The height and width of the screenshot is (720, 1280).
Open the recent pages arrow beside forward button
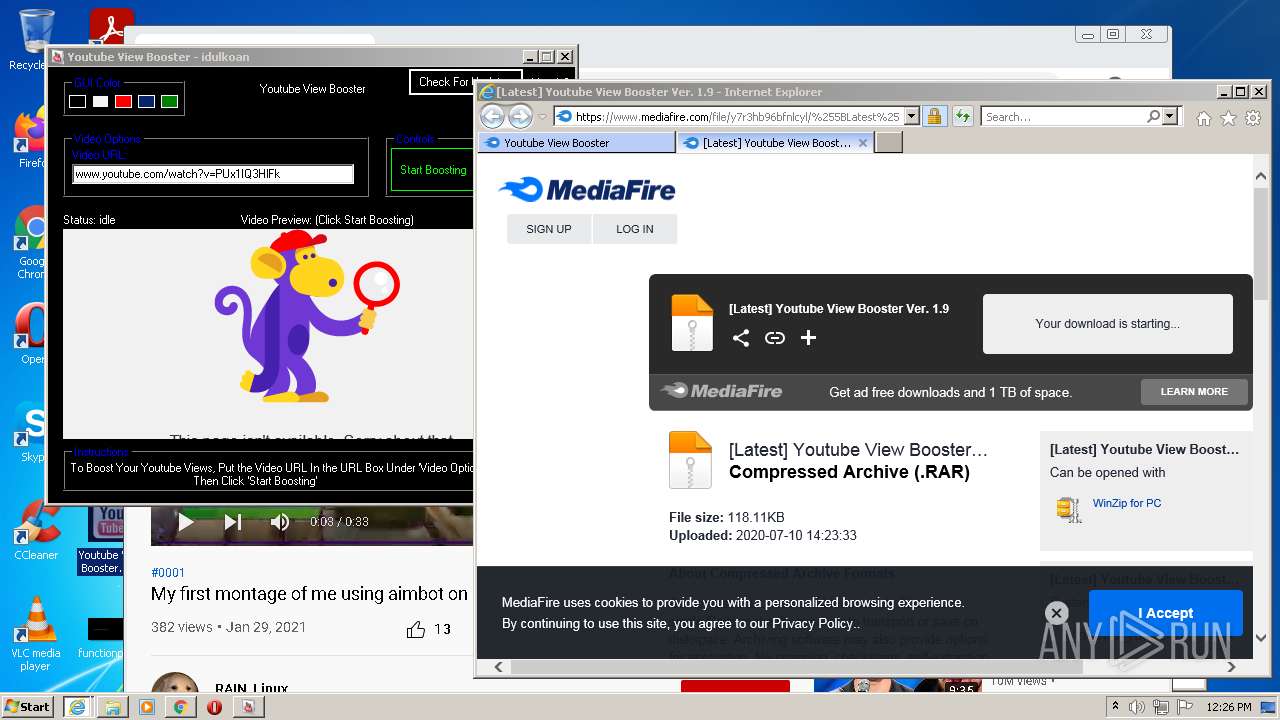(x=543, y=117)
